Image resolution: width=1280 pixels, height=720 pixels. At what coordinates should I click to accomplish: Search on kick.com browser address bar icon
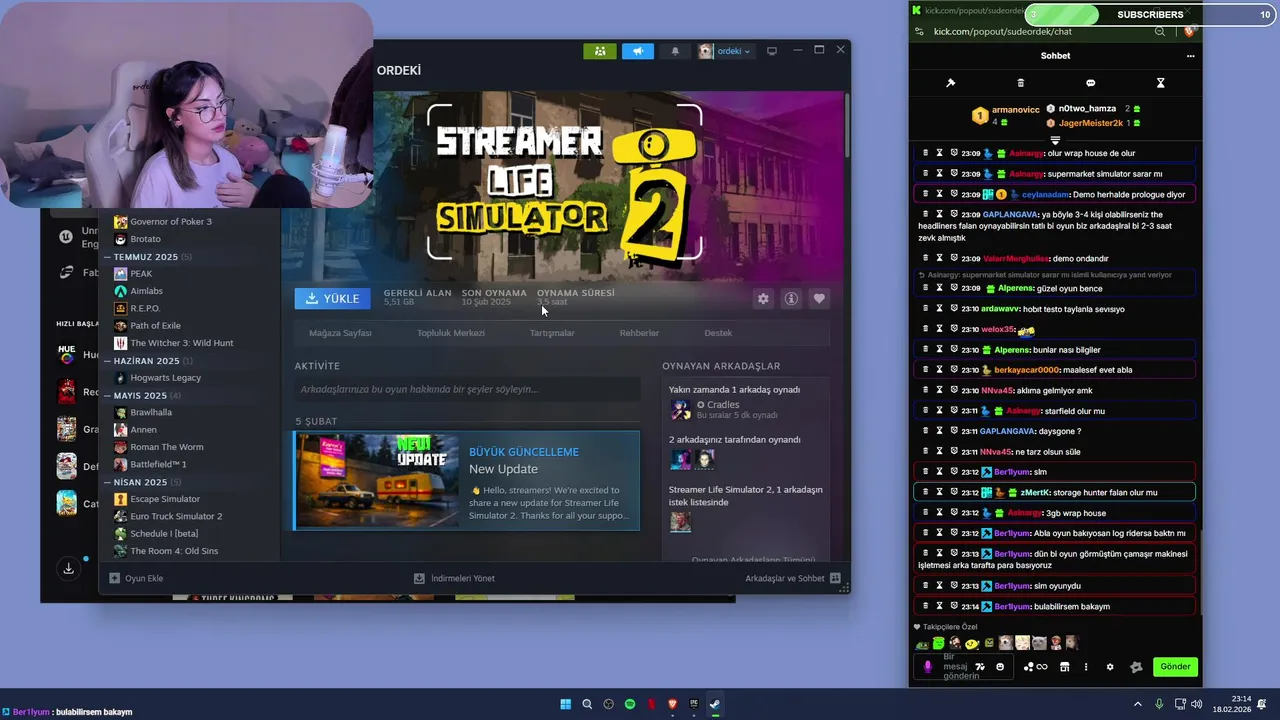[1160, 32]
